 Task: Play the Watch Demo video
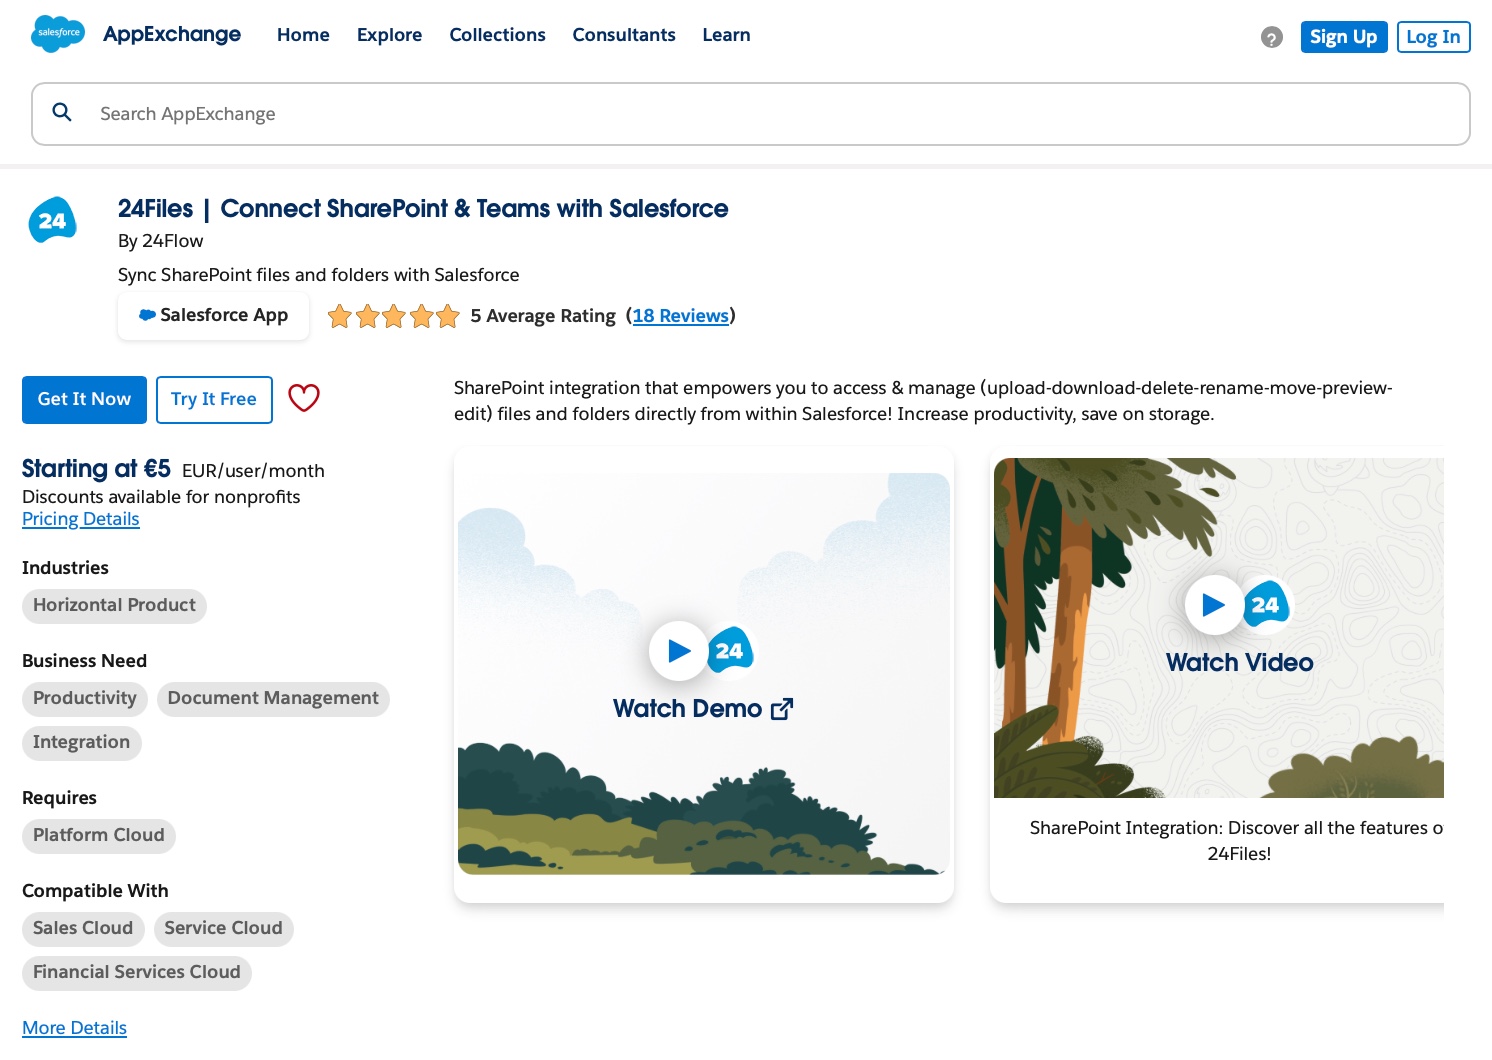tap(679, 651)
